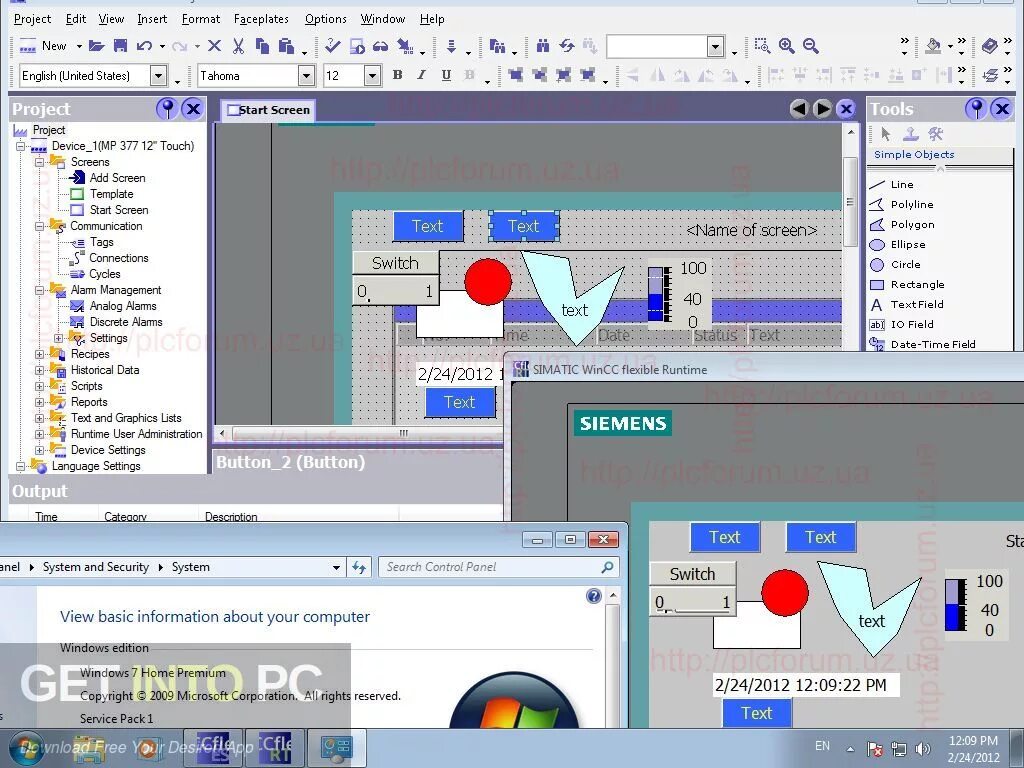Open the Insert menu
This screenshot has height=768, width=1024.
coord(152,19)
